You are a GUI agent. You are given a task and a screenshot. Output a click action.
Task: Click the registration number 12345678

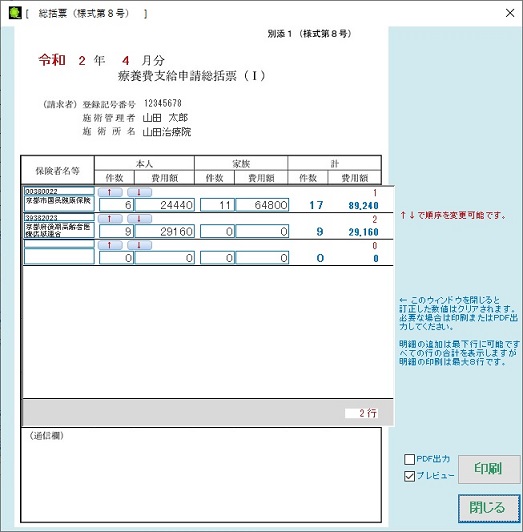(x=163, y=103)
